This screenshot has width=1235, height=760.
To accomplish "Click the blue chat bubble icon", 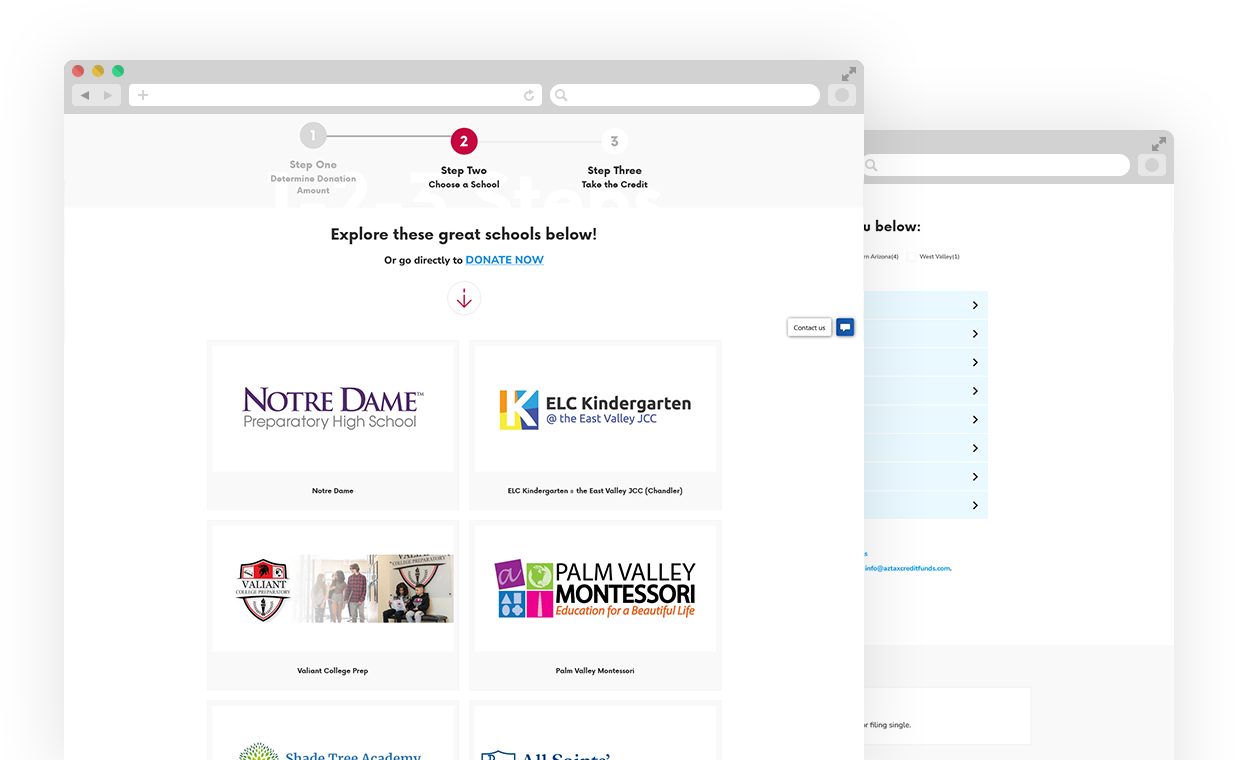I will tap(845, 327).
